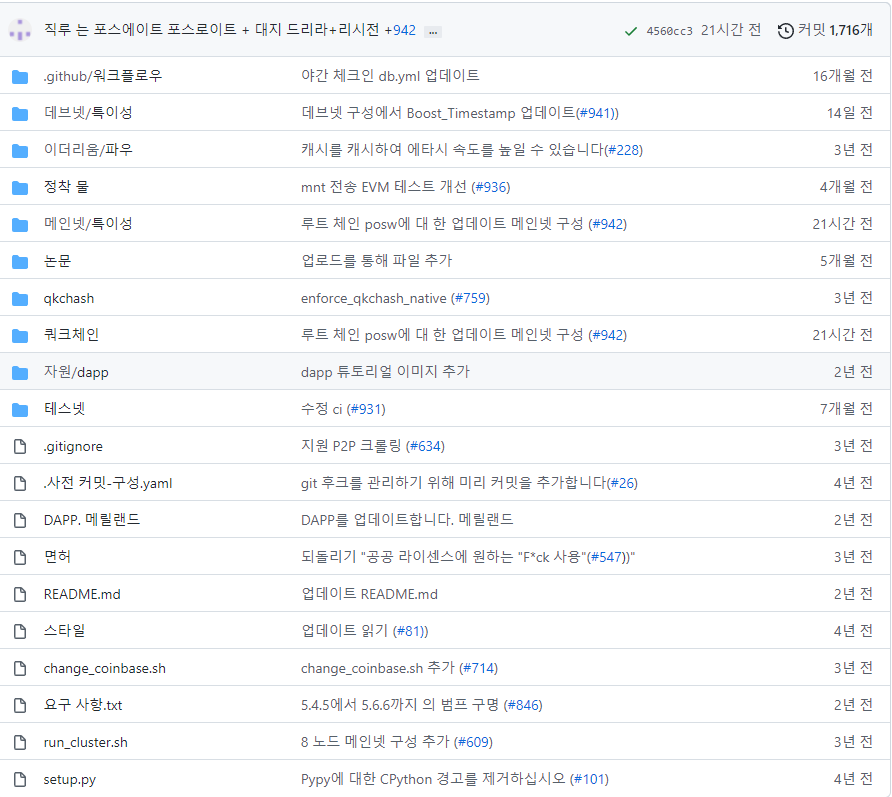Click file icon for run_cluster.sh
The width and height of the screenshot is (892, 797).
pyautogui.click(x=20, y=742)
